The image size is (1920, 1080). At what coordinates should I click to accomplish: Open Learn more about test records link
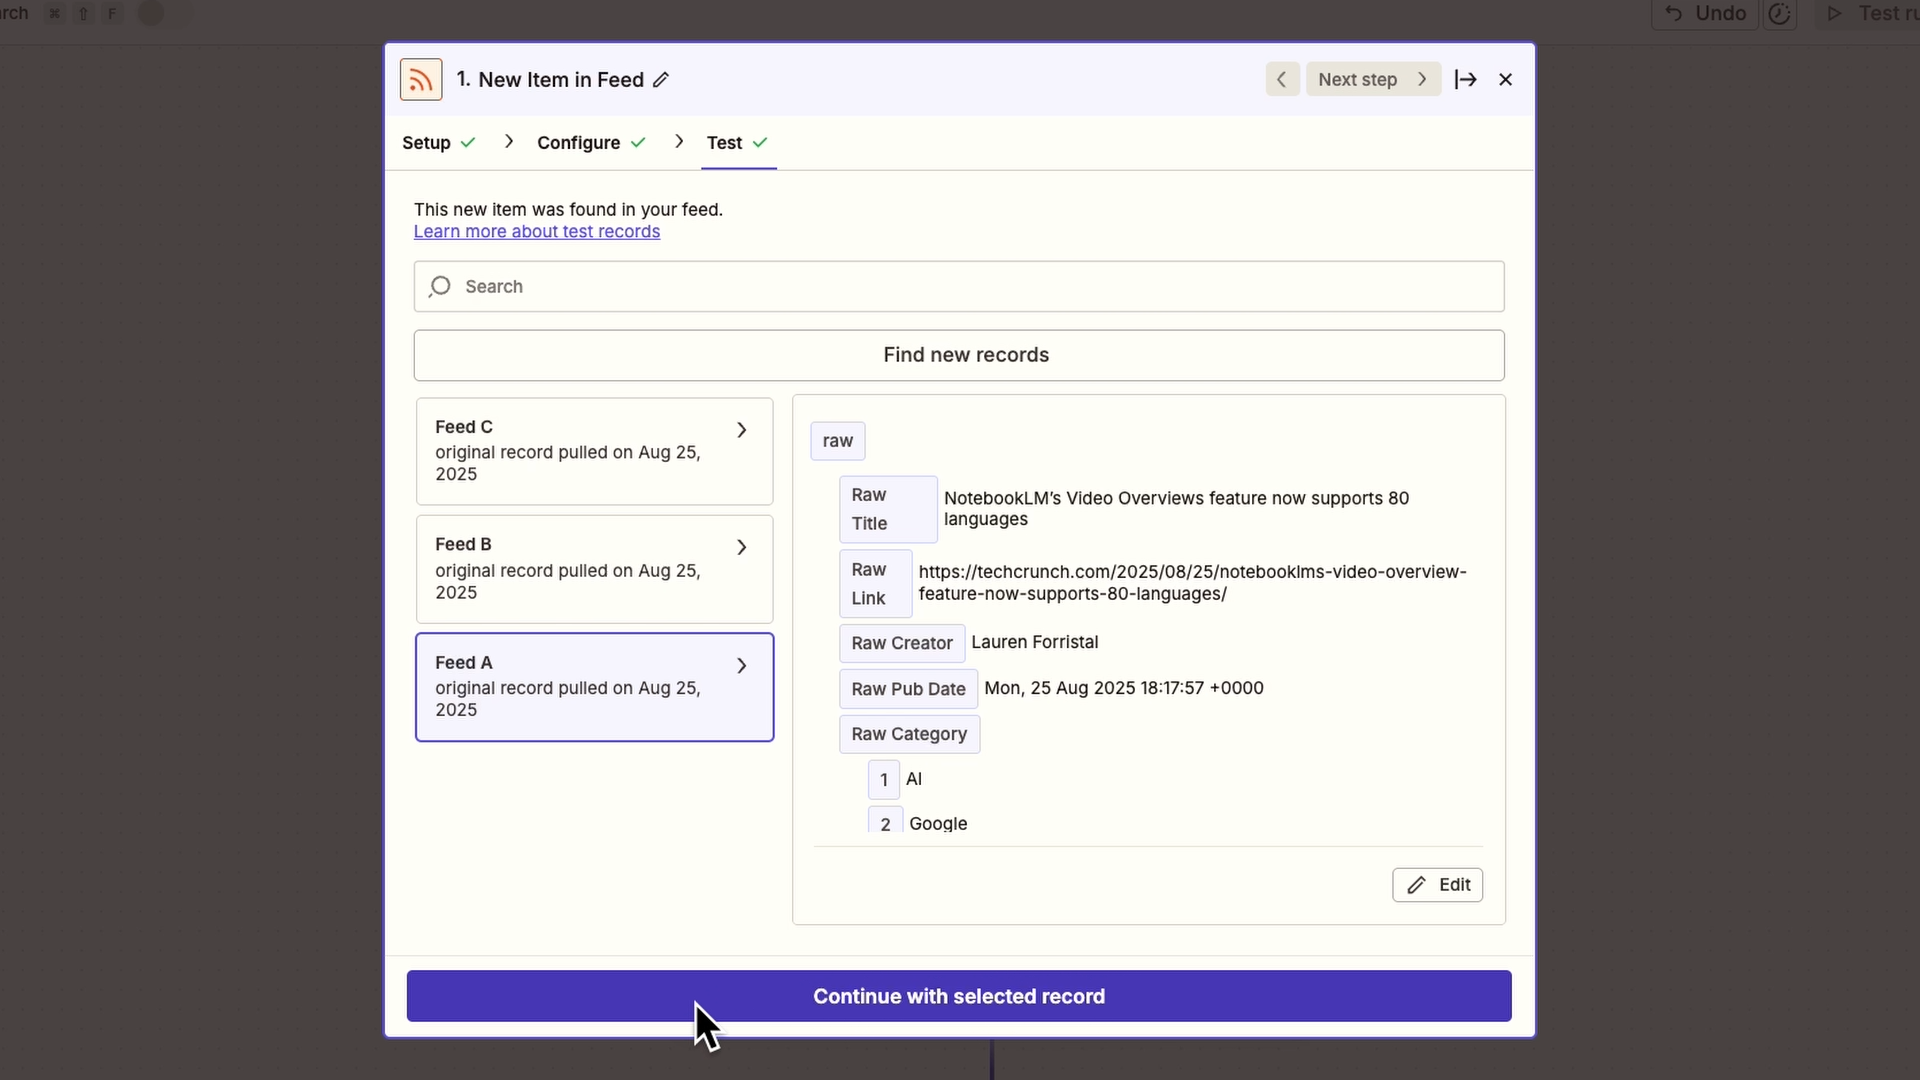click(x=537, y=232)
